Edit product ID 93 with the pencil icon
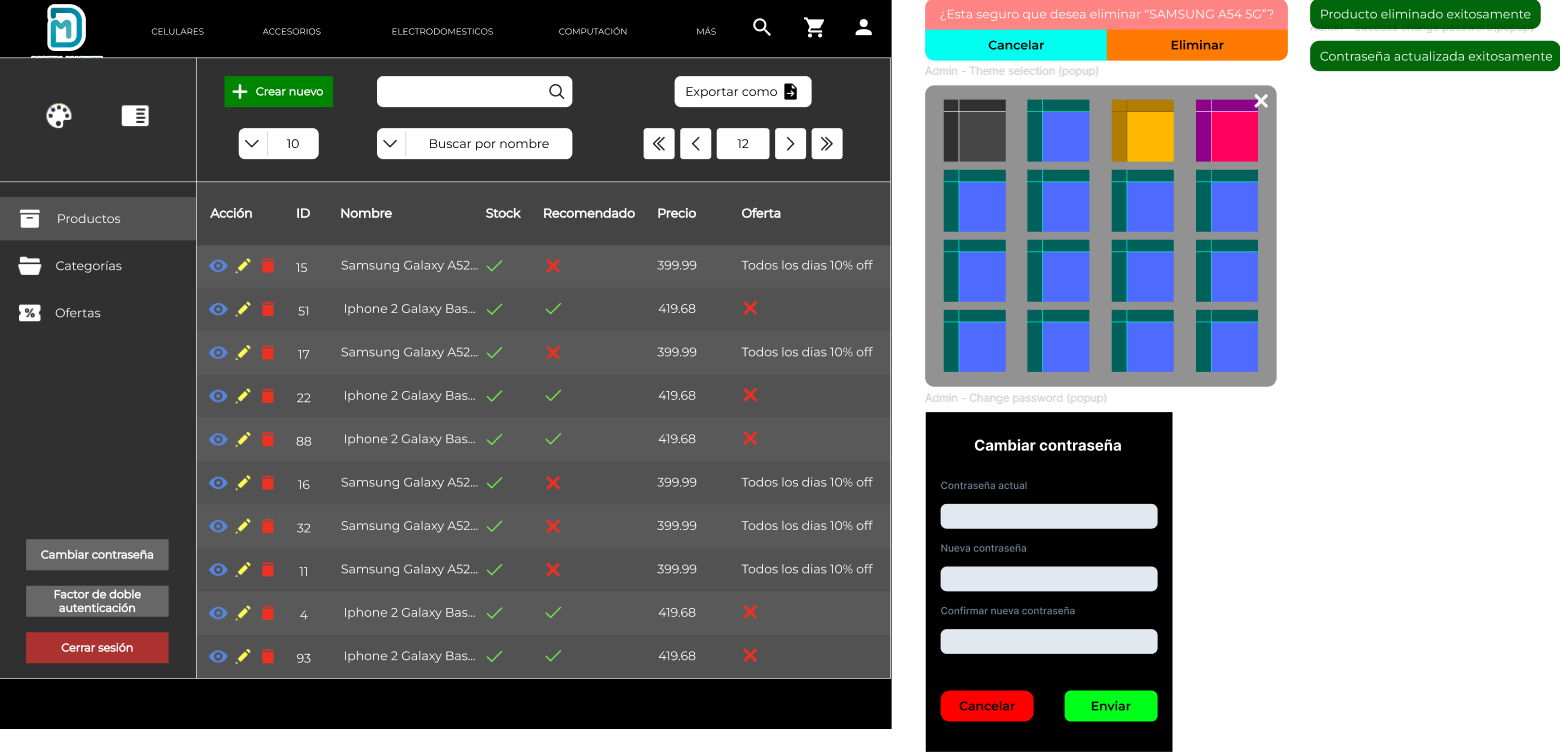Screen dimensions: 1560x754 [243, 656]
